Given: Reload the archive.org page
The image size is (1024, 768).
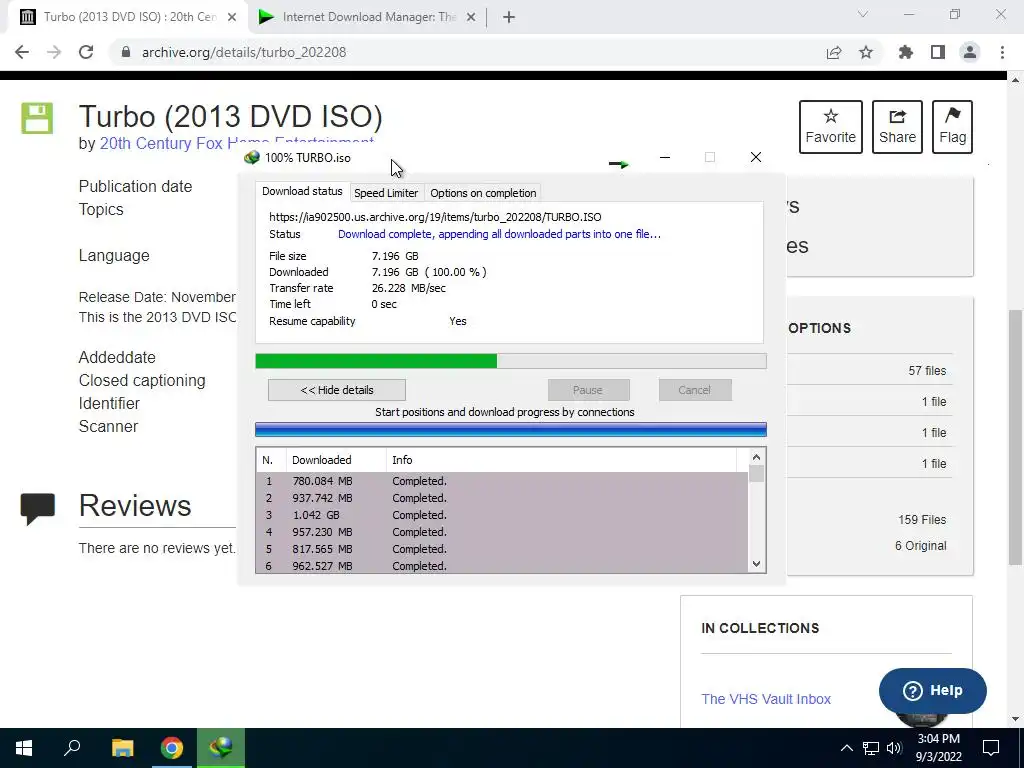Looking at the screenshot, I should 86,52.
